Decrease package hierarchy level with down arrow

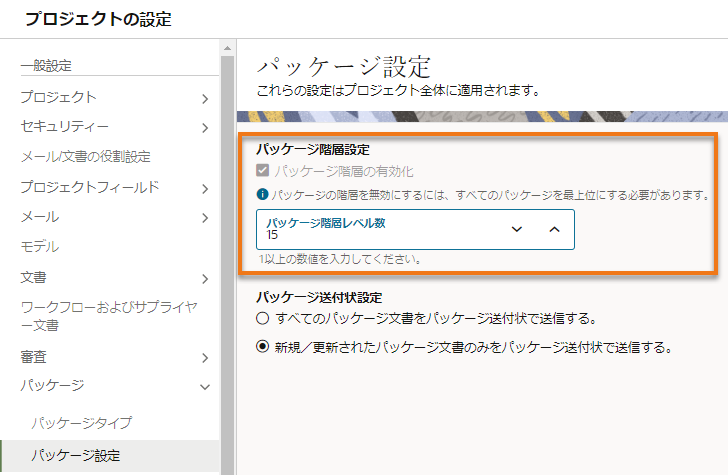(517, 229)
